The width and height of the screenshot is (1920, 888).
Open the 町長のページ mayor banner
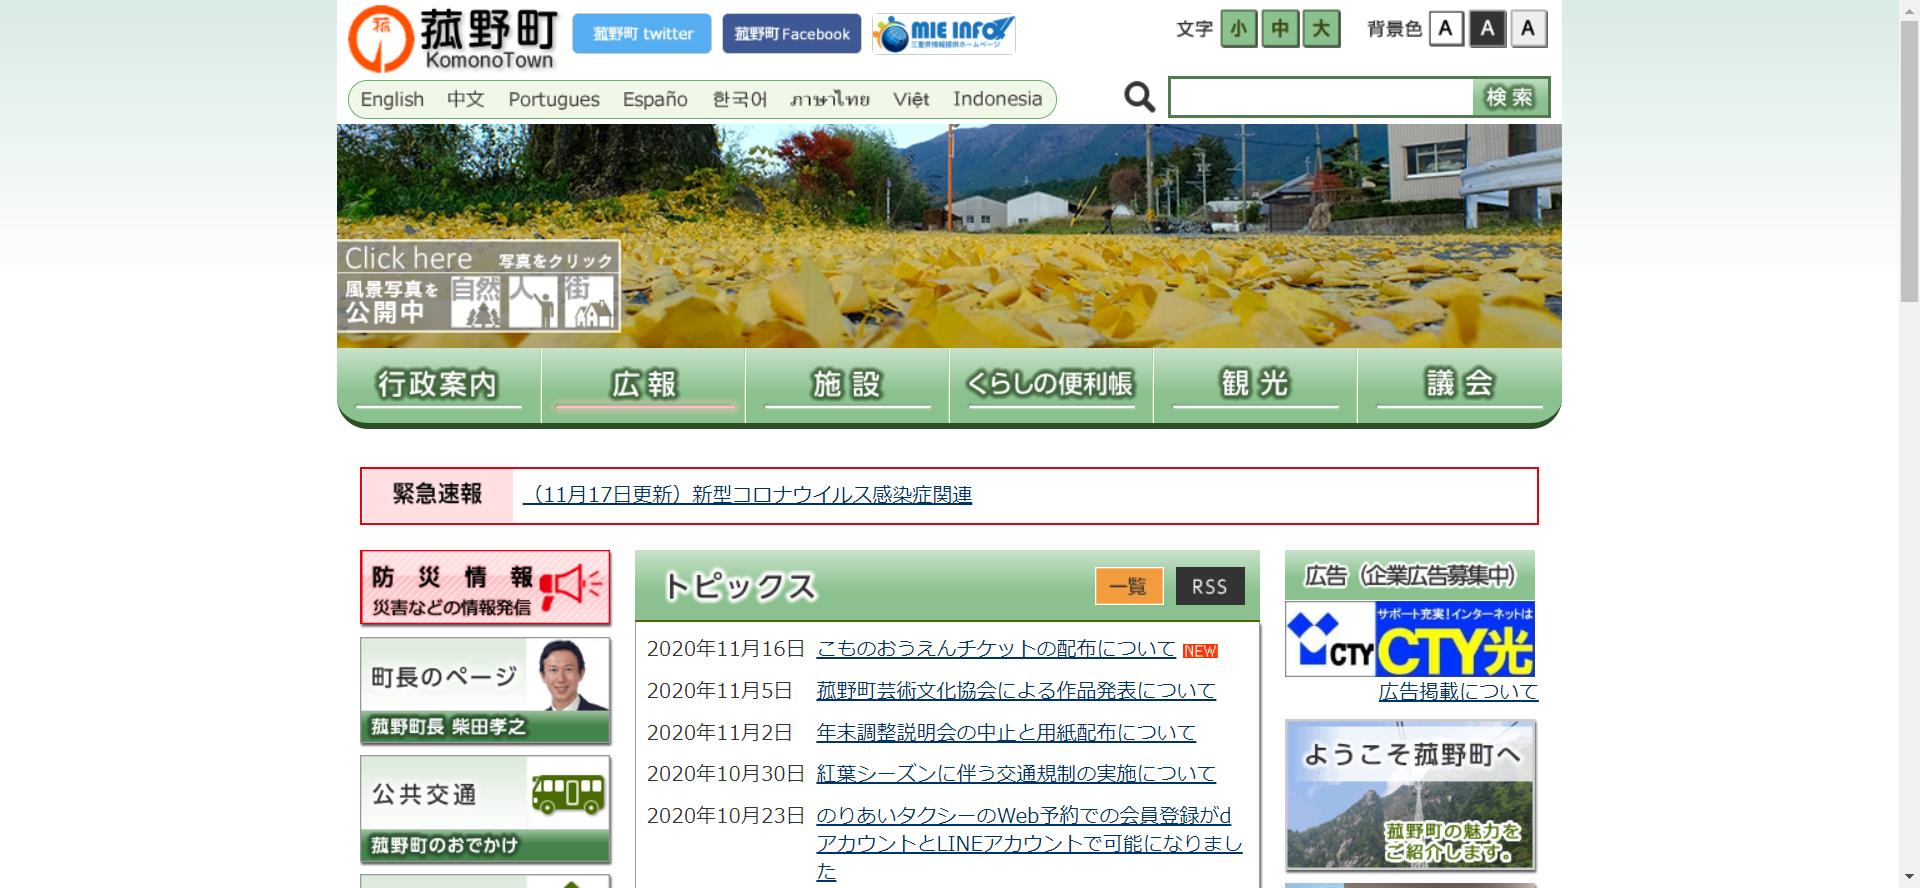click(485, 691)
